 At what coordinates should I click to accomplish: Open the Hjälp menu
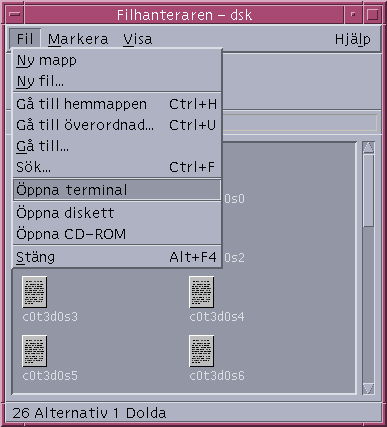coord(352,39)
